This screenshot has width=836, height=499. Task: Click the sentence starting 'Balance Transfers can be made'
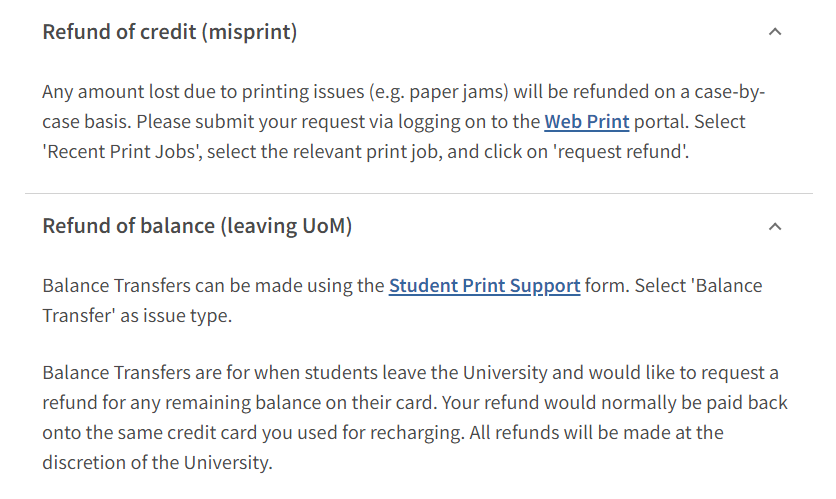point(403,301)
